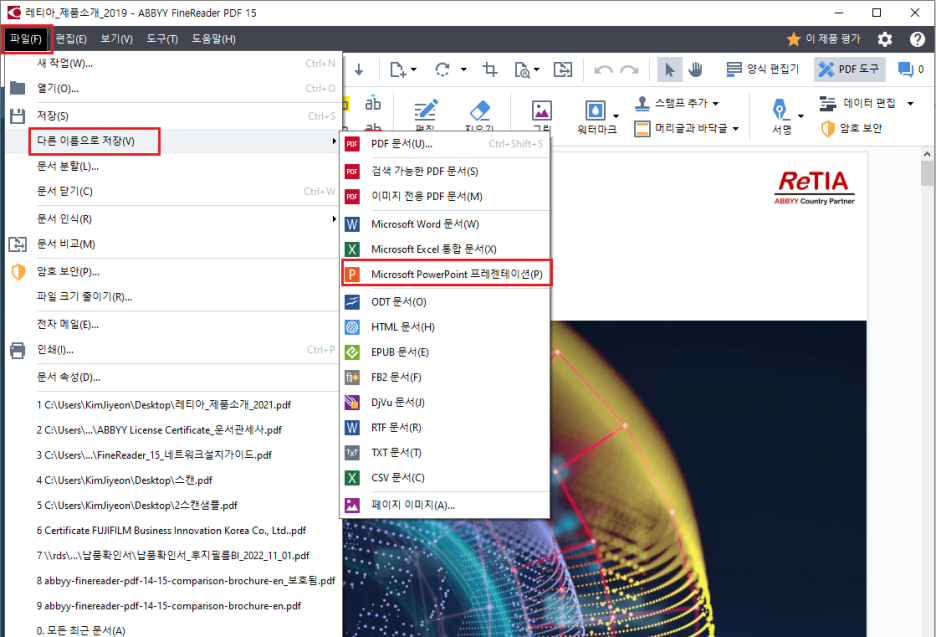The height and width of the screenshot is (637, 936).
Task: Save as 검색 가능한 PDF 문서(S)
Action: coord(445,171)
